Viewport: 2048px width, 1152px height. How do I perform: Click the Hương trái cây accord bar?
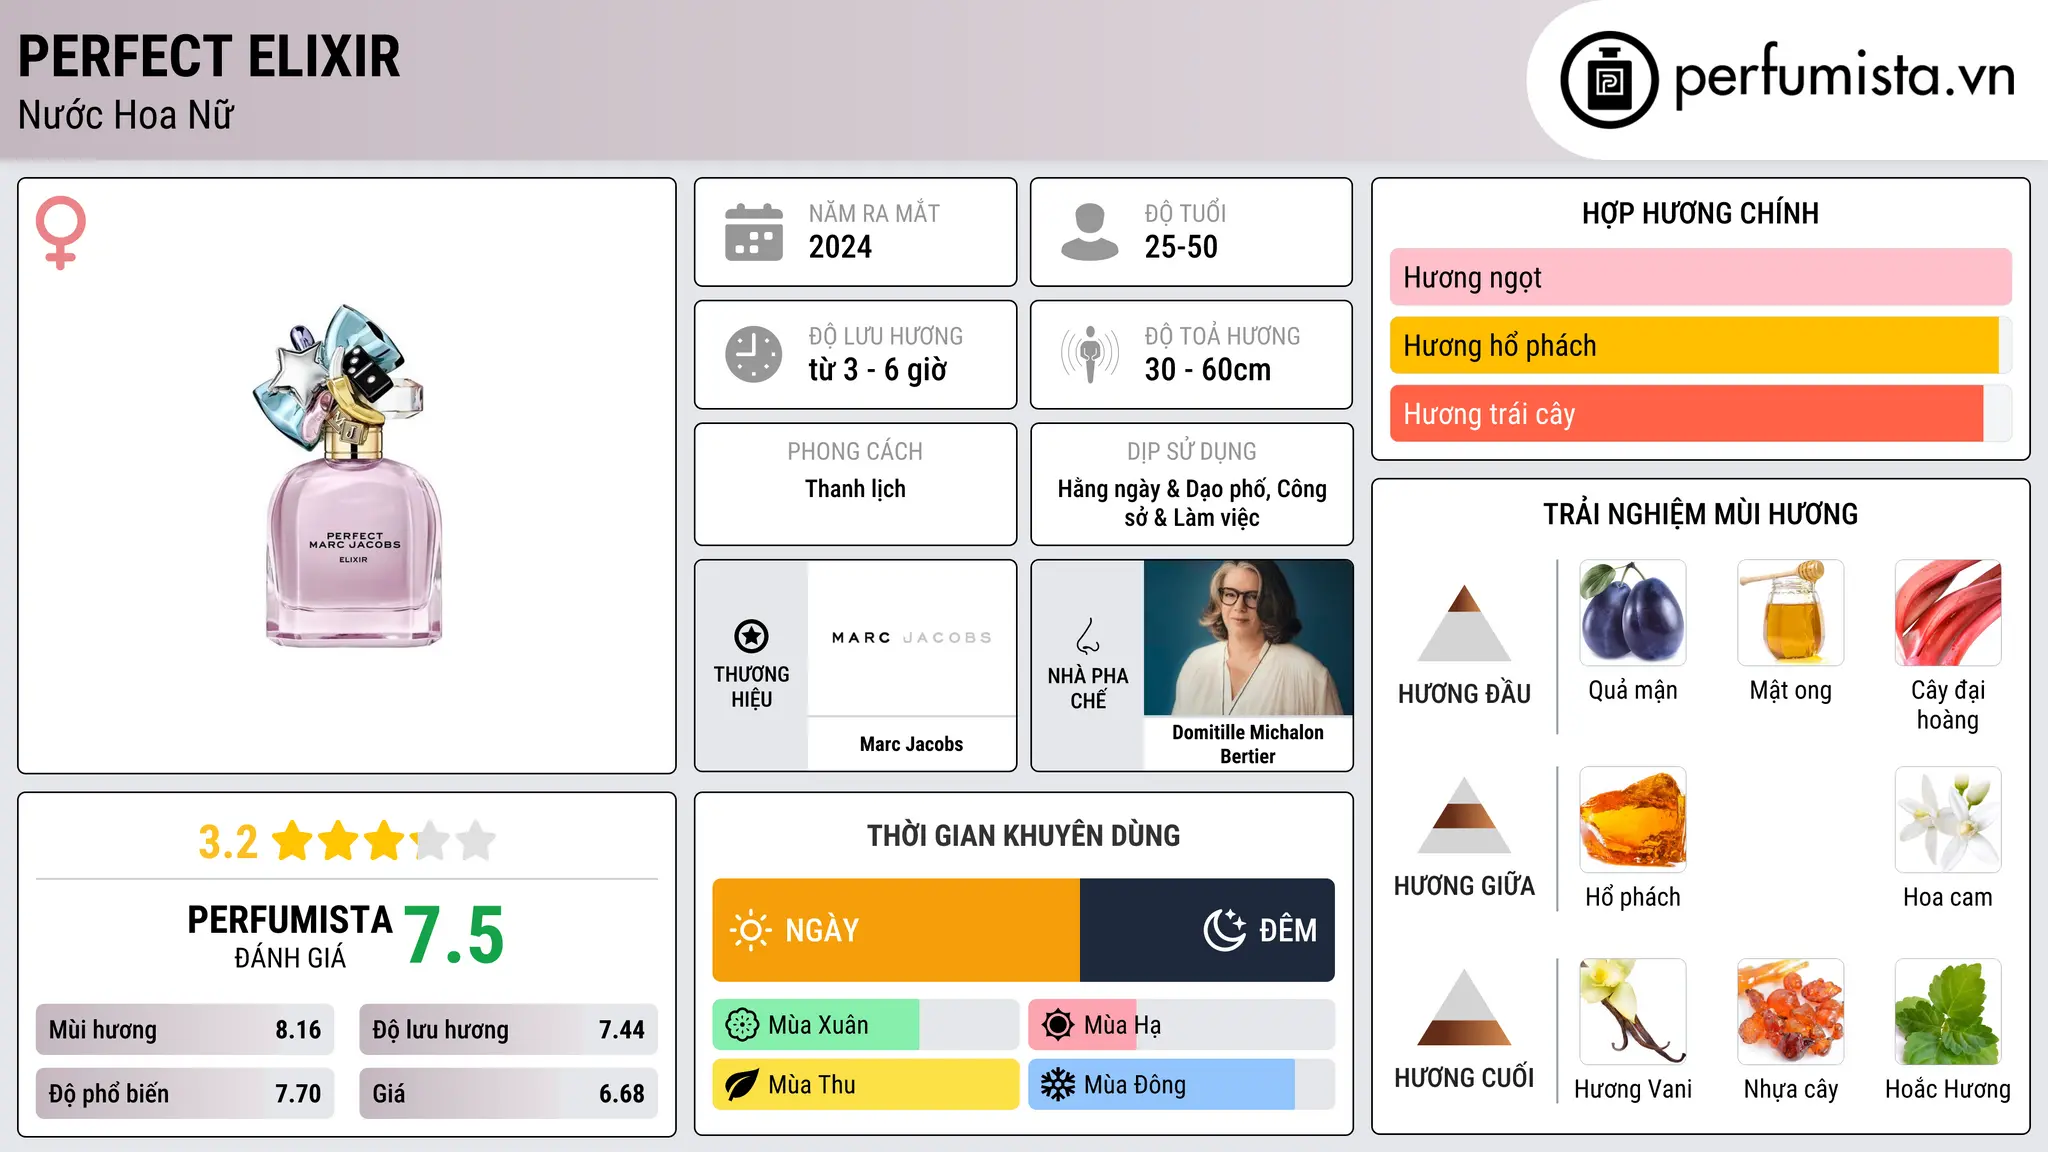(x=1701, y=414)
